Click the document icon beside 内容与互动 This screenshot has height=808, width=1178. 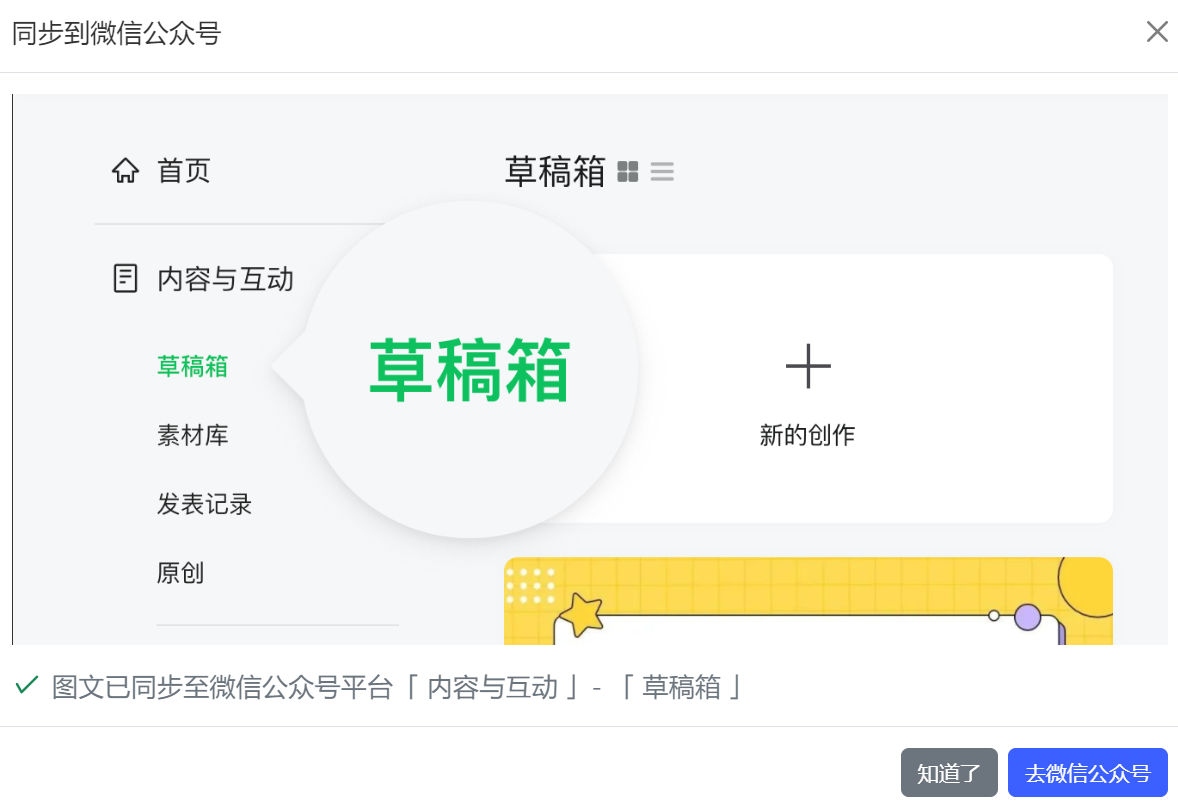tap(125, 278)
